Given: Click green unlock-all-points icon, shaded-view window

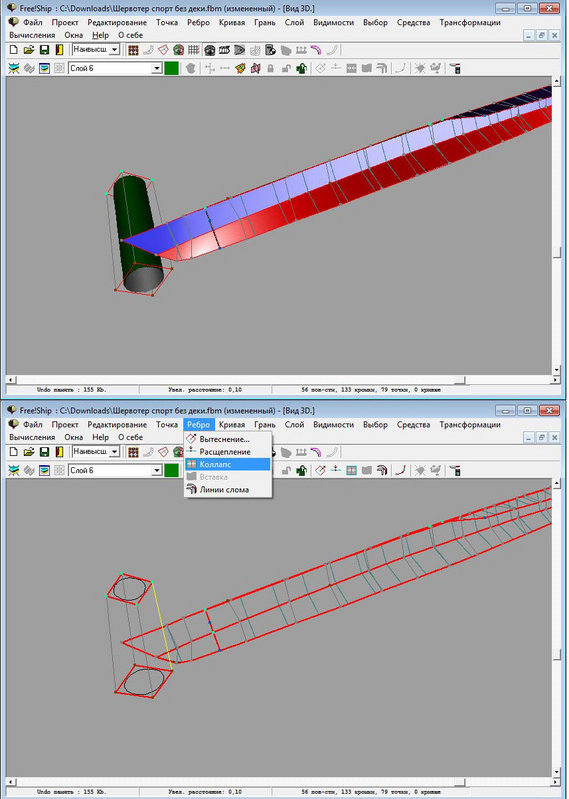Looking at the screenshot, I should coord(302,68).
